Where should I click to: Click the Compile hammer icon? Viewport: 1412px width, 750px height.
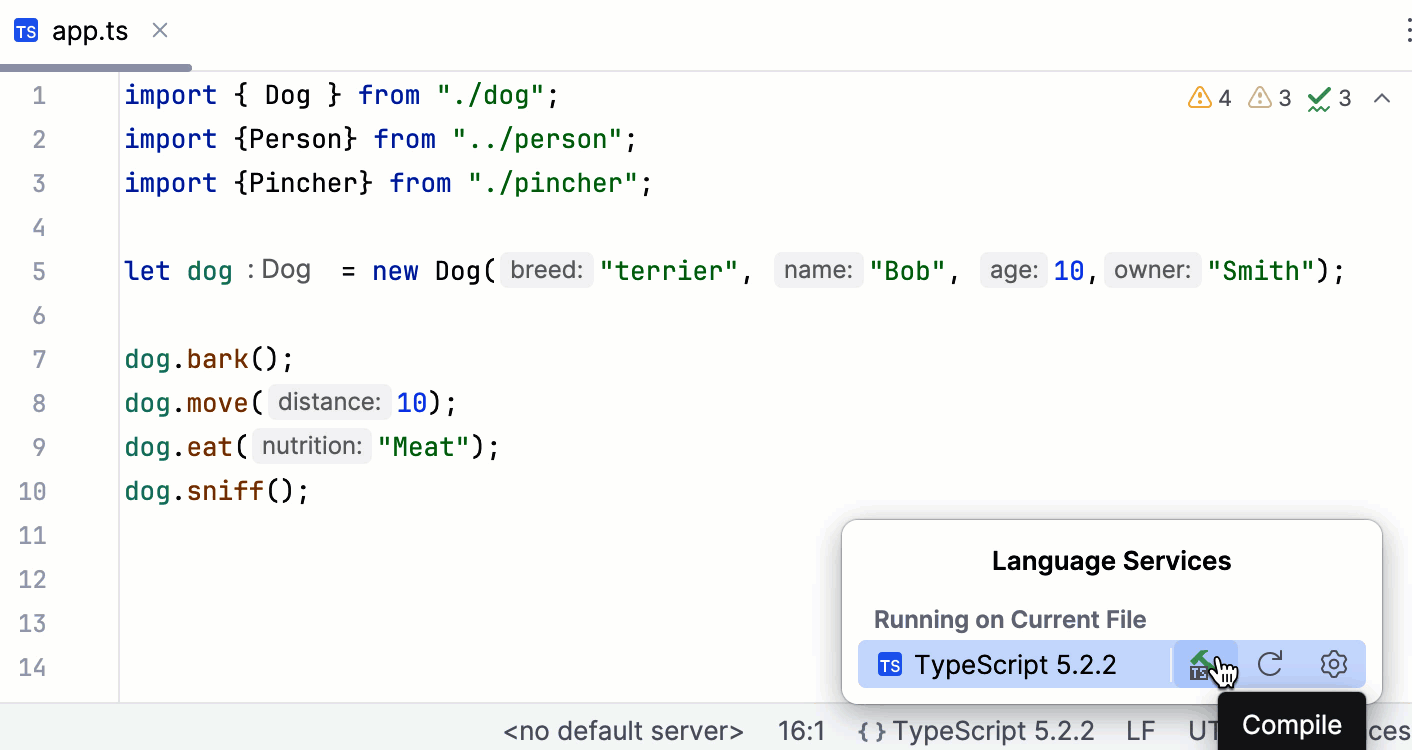[1204, 665]
